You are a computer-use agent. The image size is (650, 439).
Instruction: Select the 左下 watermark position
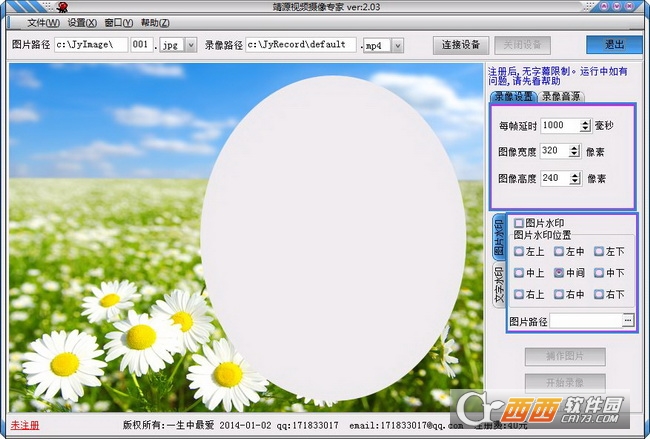(599, 251)
